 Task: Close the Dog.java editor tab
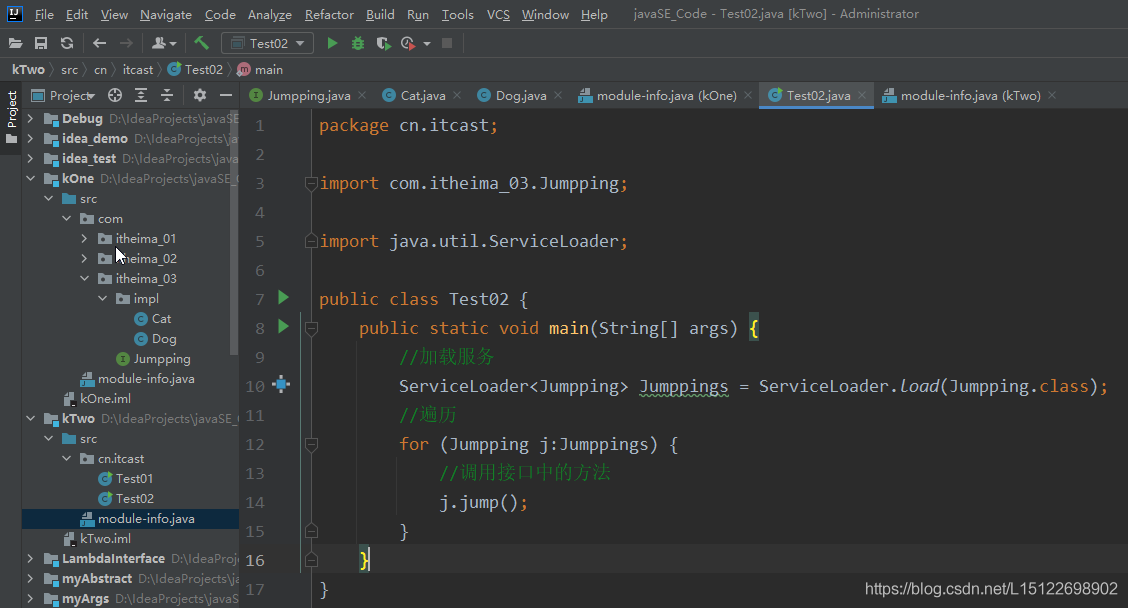[x=558, y=96]
